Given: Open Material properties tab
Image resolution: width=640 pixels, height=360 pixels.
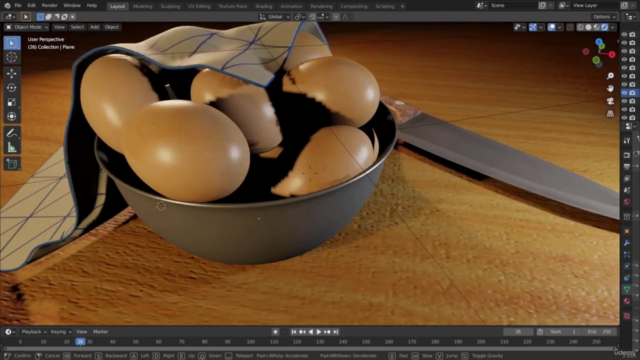Looking at the screenshot, I should [627, 301].
